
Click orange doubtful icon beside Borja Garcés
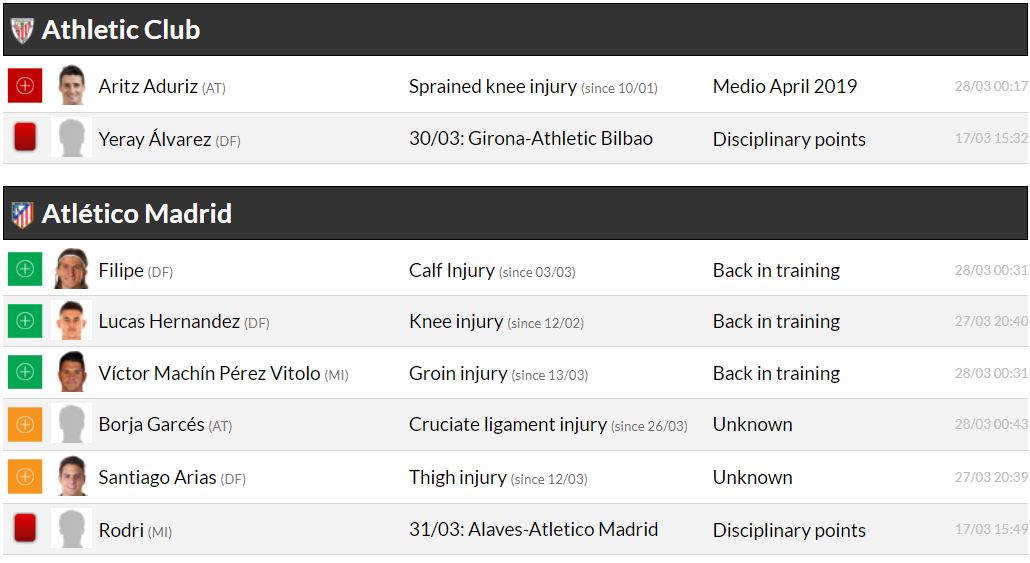click(25, 425)
